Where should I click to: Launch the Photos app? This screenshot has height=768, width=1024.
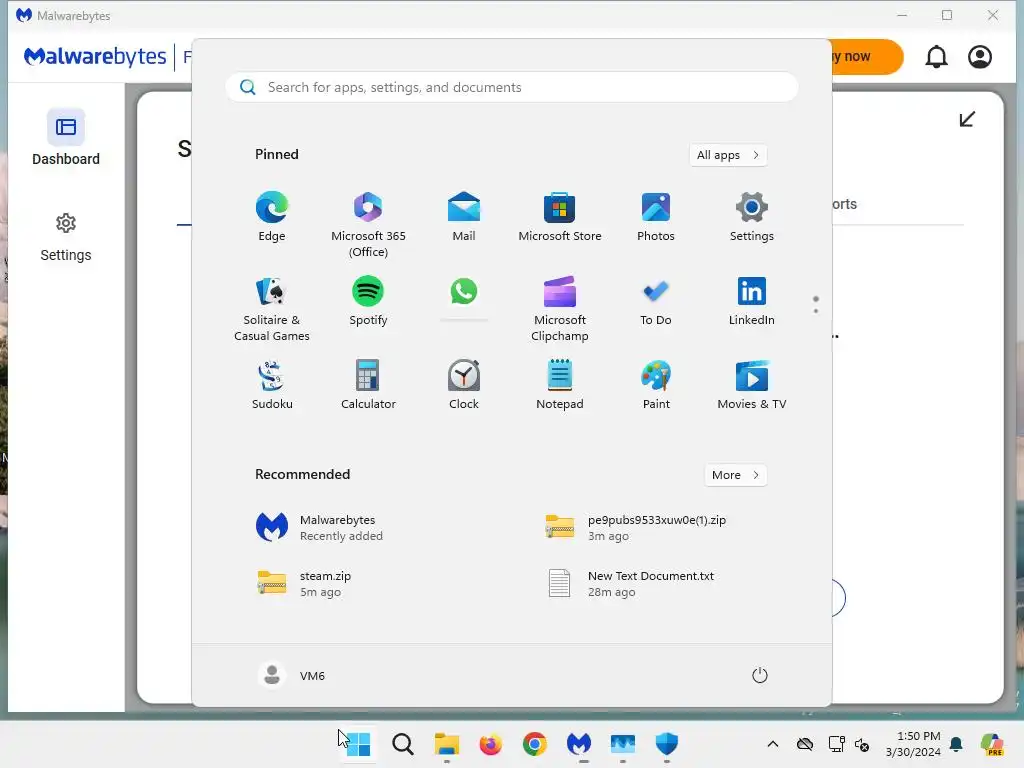coord(656,217)
